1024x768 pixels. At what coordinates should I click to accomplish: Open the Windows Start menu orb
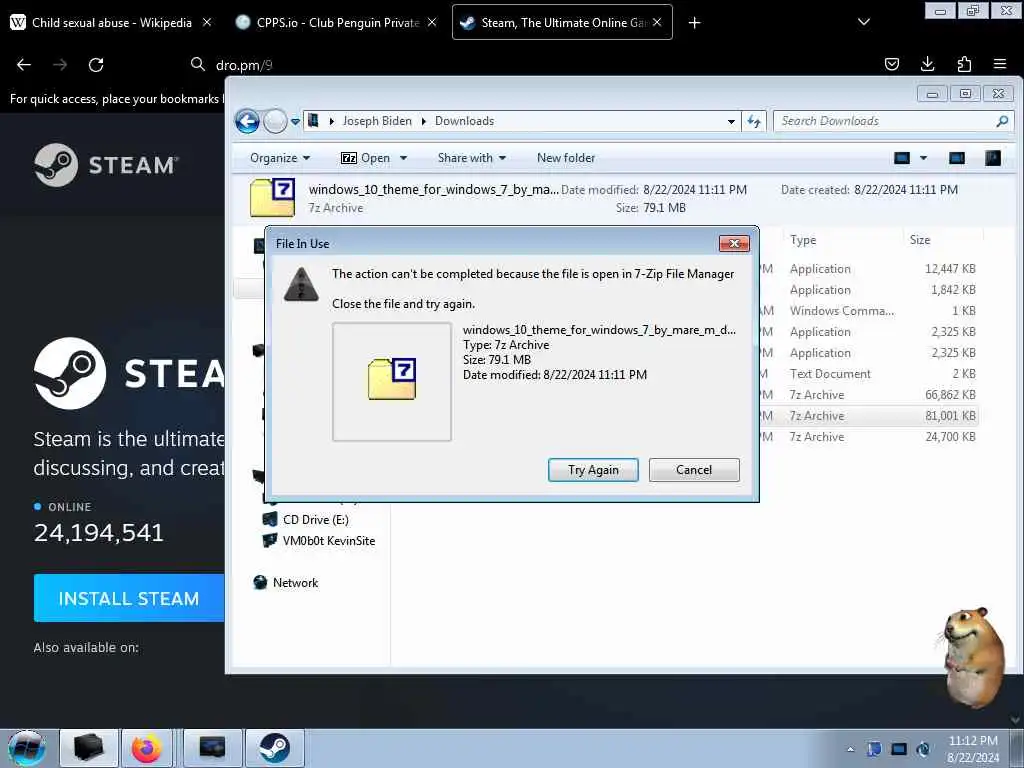tap(27, 748)
